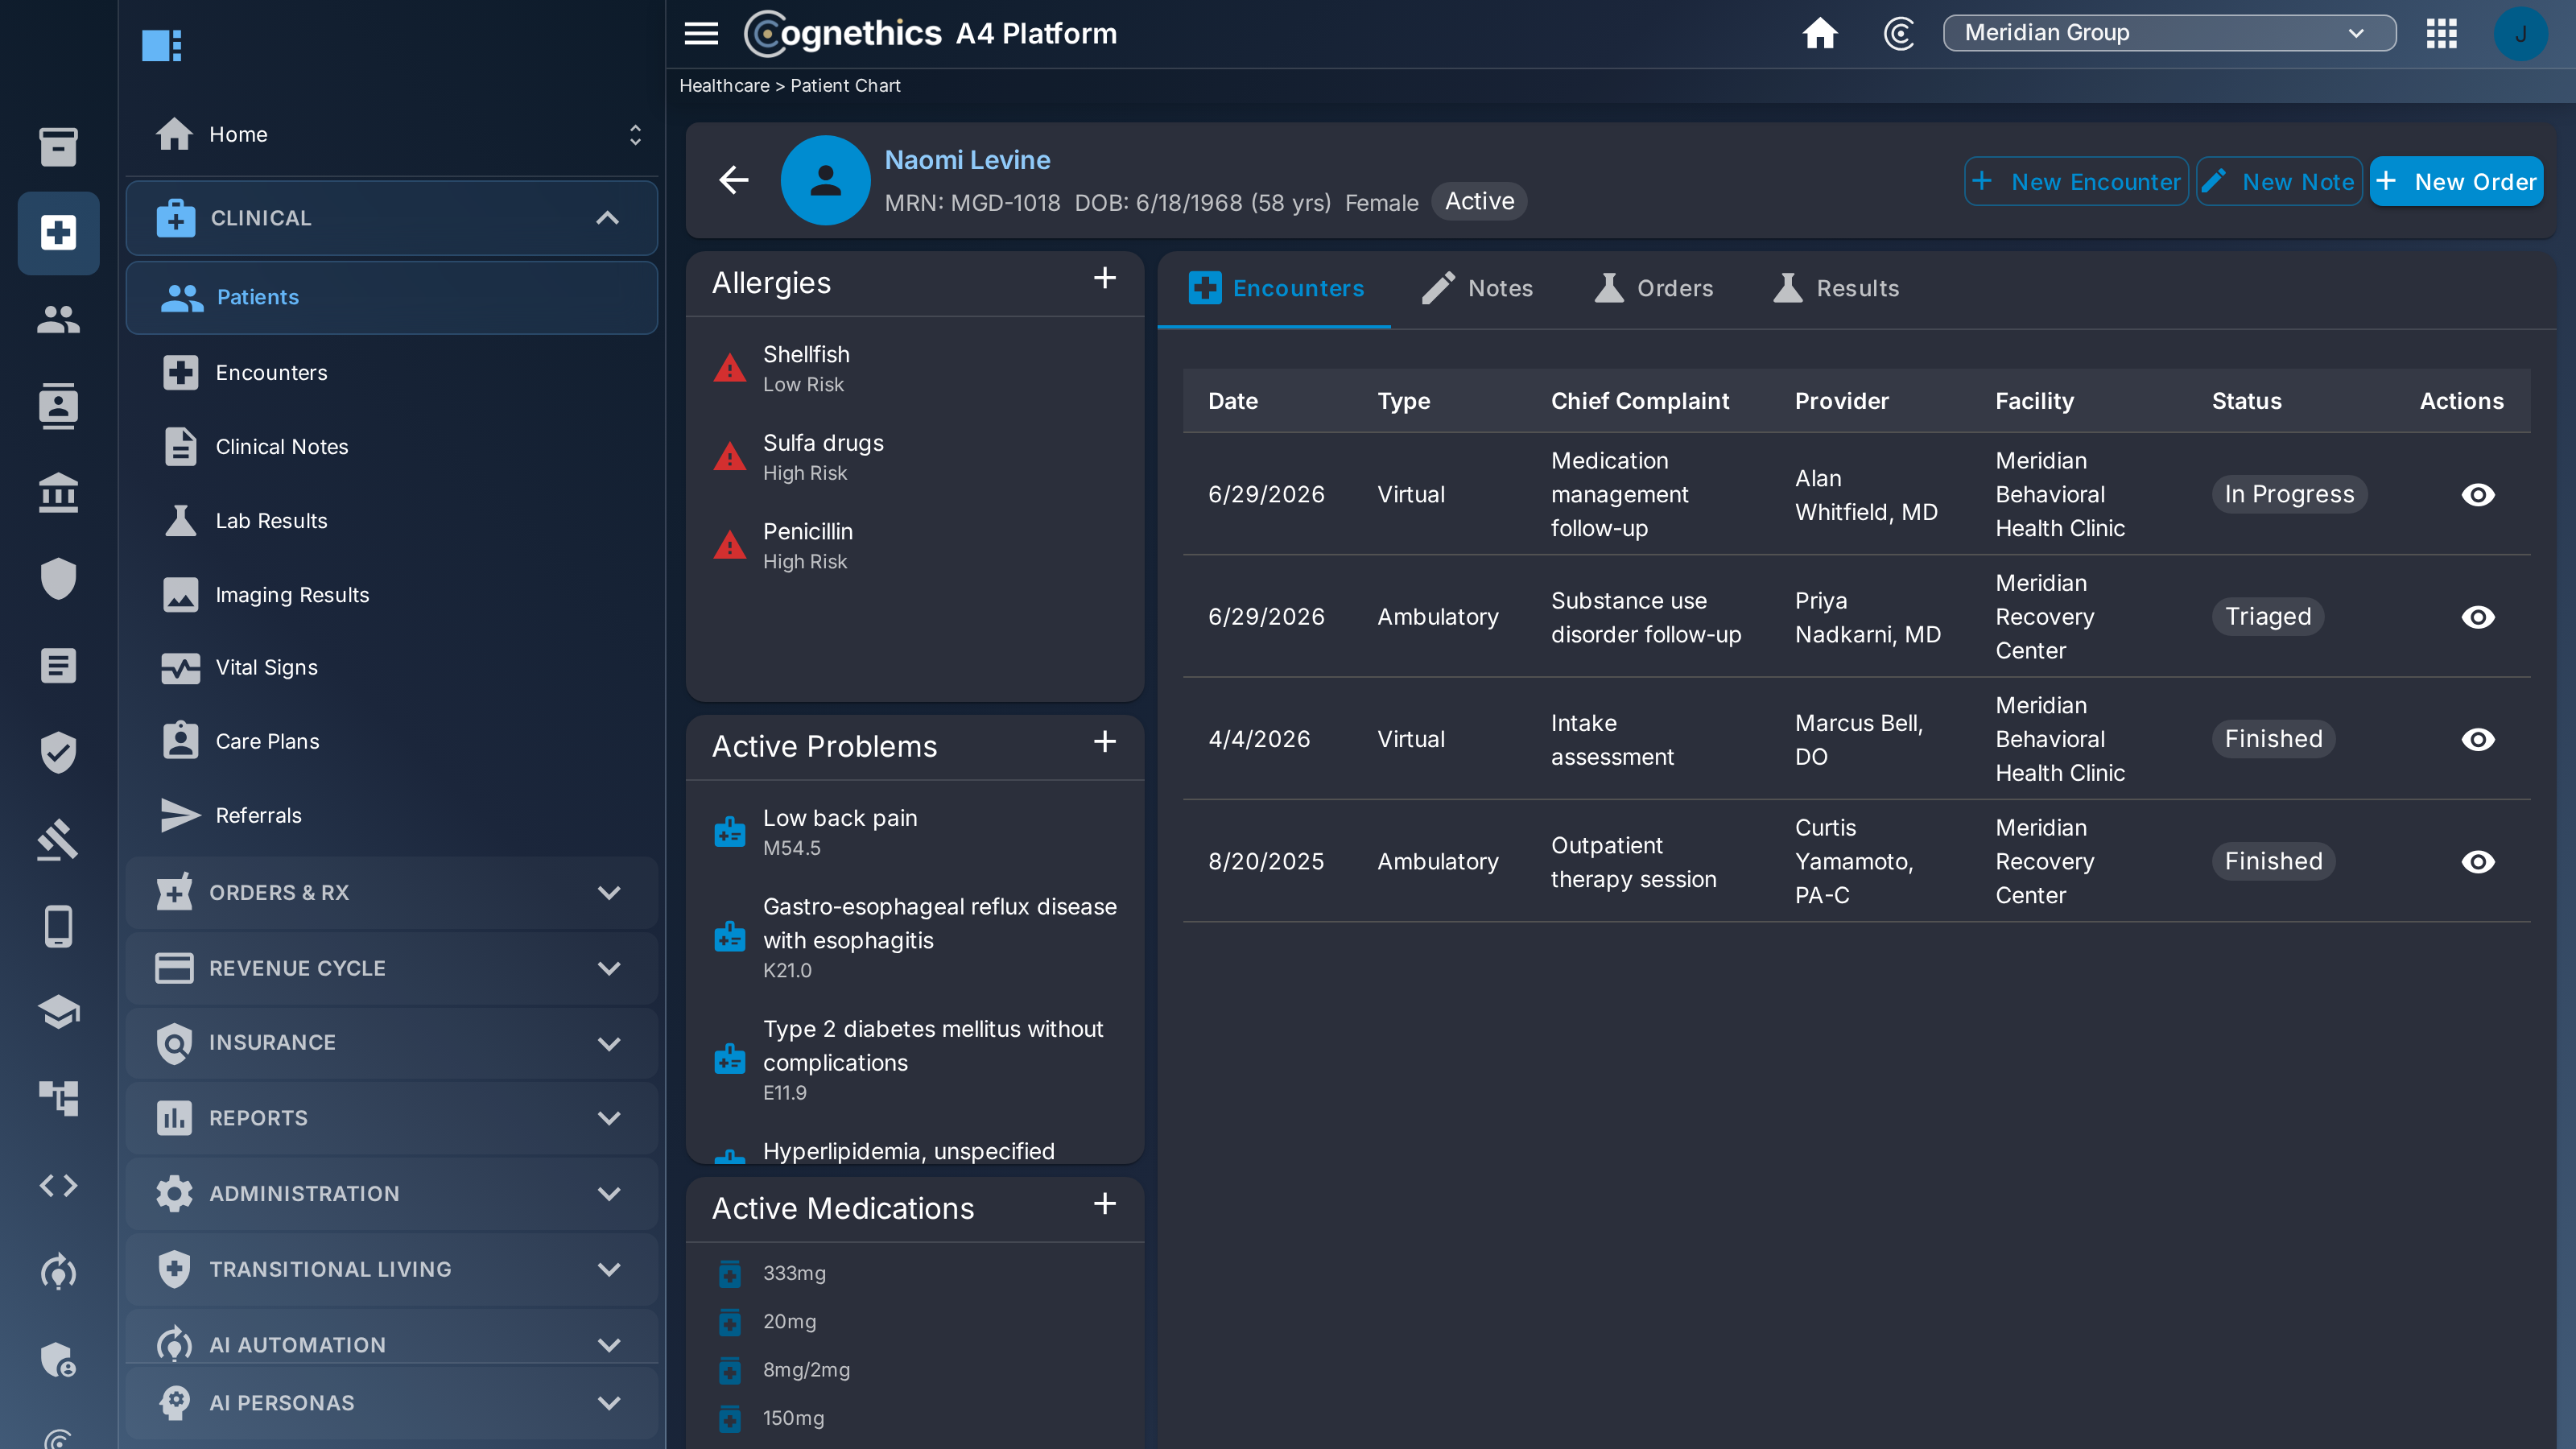Switch to the Notes tab
Viewport: 2576px width, 1449px height.
click(1477, 289)
